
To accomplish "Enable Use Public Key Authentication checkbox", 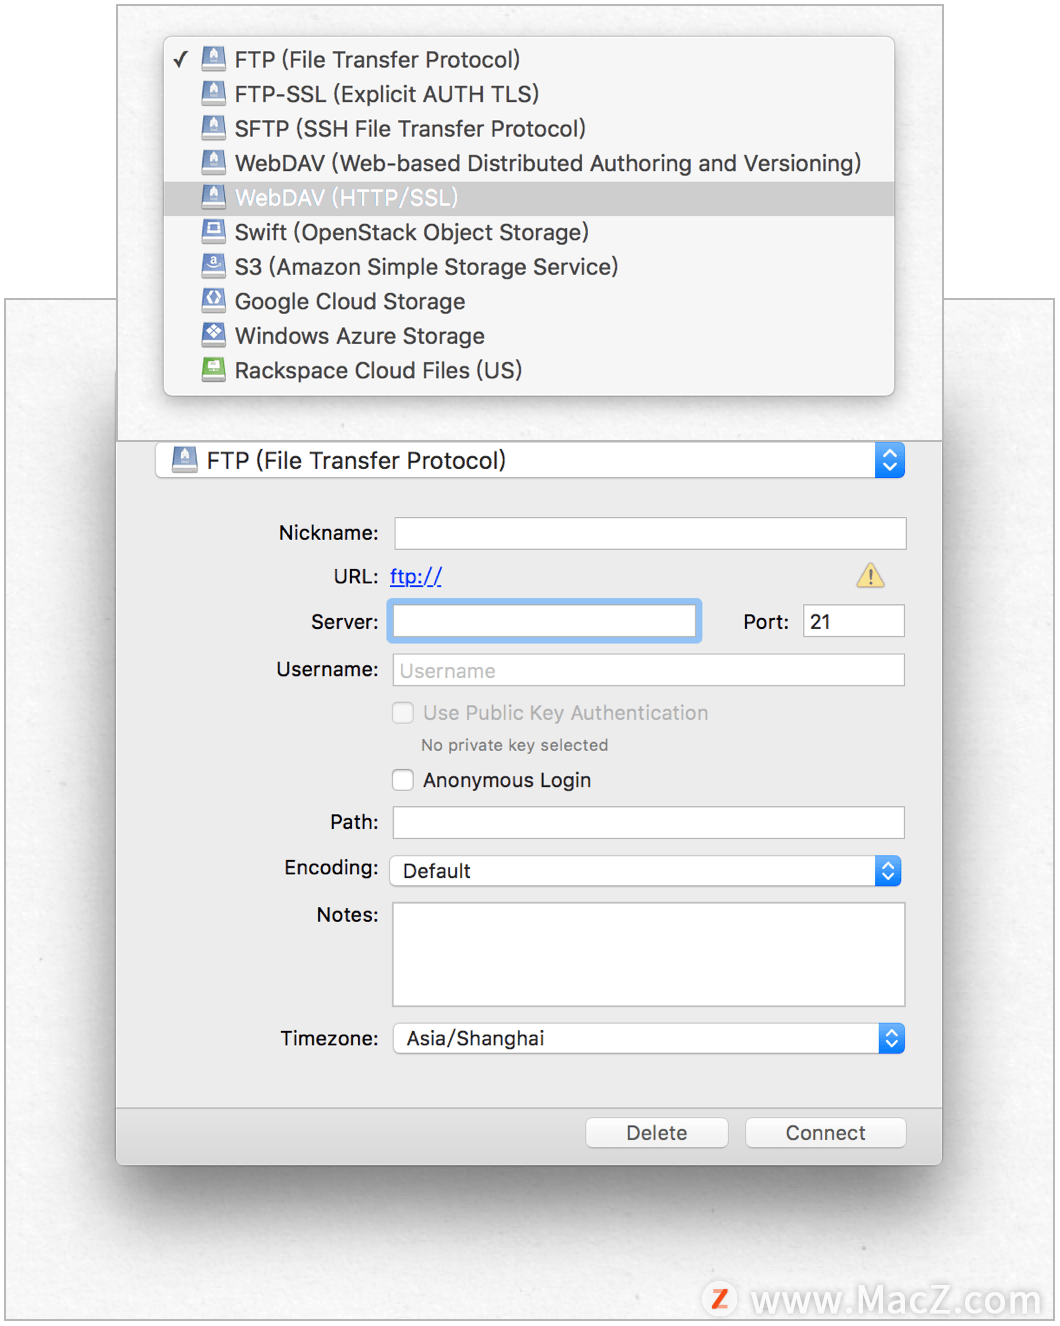I will pyautogui.click(x=403, y=713).
